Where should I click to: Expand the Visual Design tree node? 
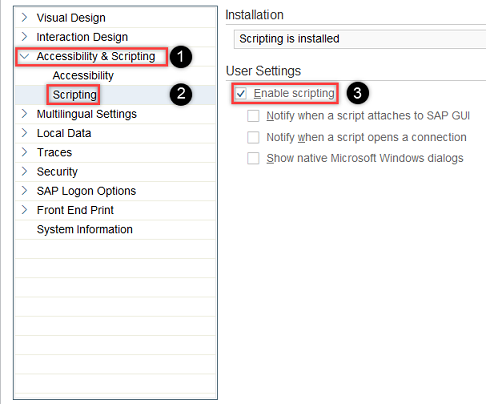click(x=24, y=17)
